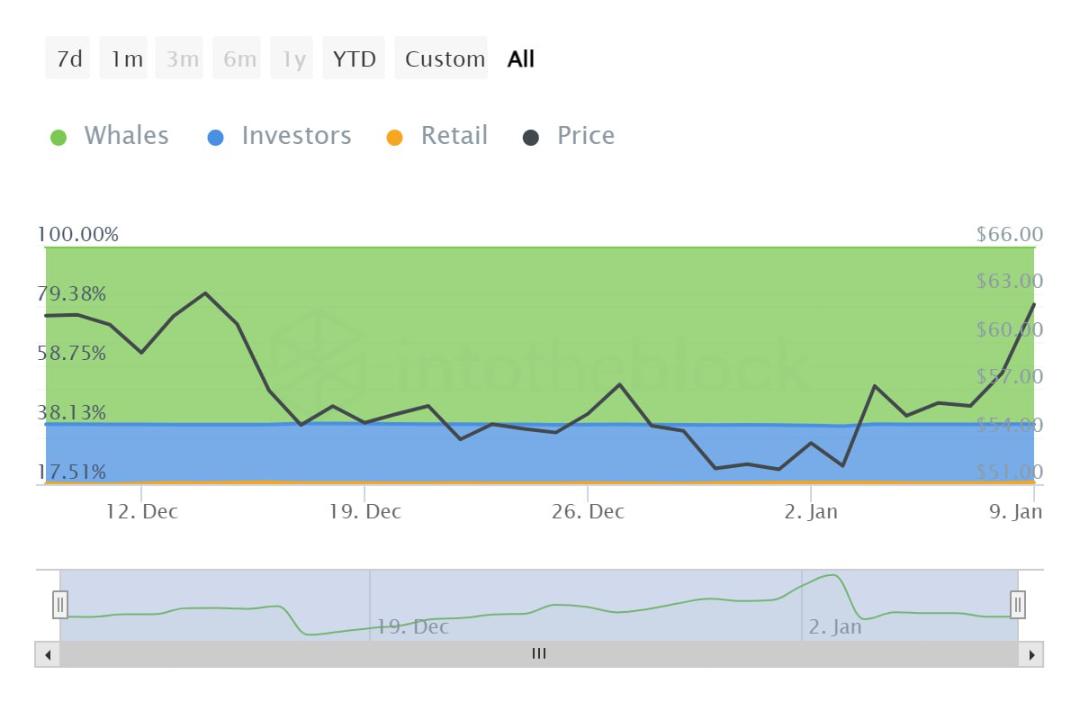This screenshot has width=1080, height=720.
Task: Click the dark Price legend dot
Action: click(531, 138)
